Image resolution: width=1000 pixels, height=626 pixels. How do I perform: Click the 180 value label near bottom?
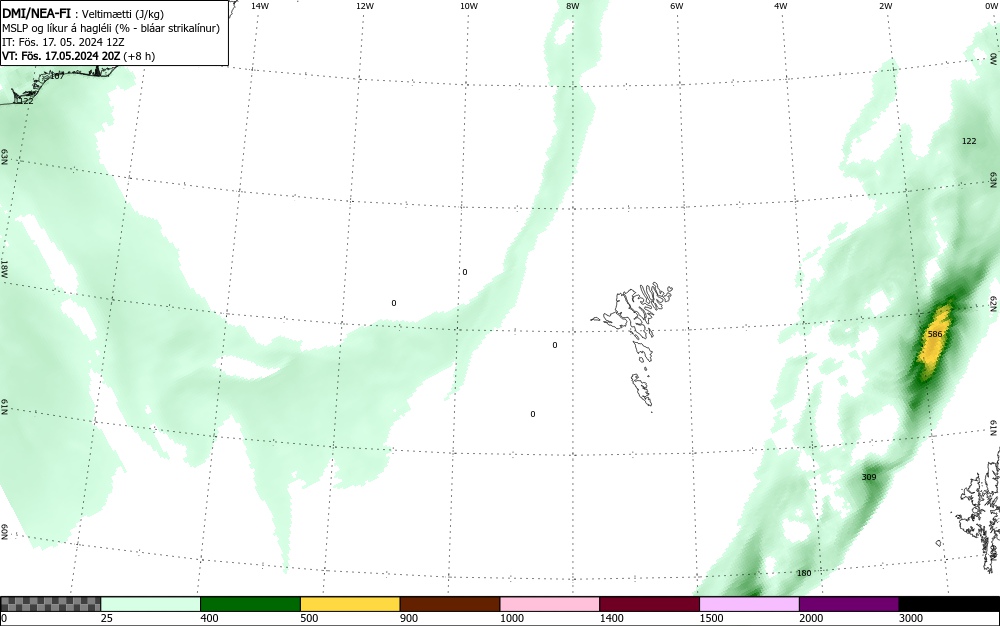(x=804, y=573)
